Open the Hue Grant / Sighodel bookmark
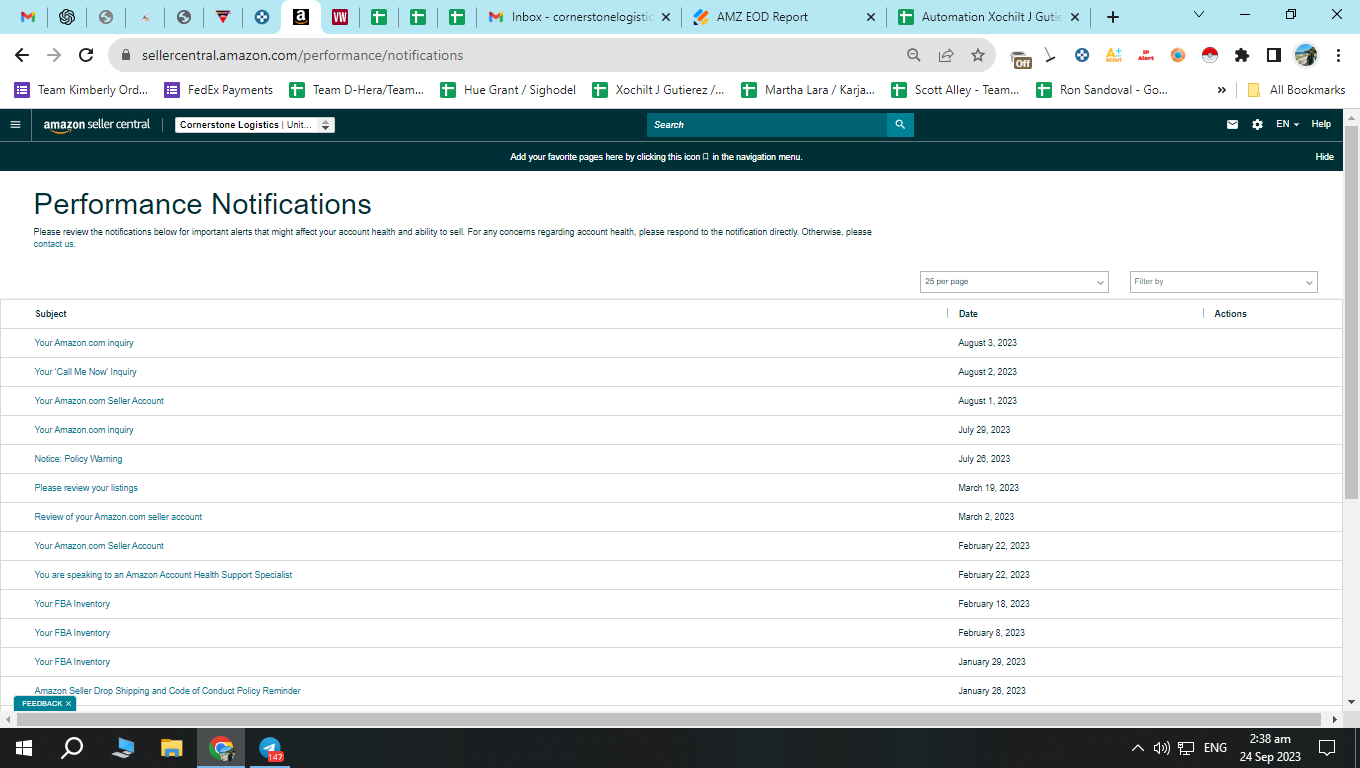 508,90
